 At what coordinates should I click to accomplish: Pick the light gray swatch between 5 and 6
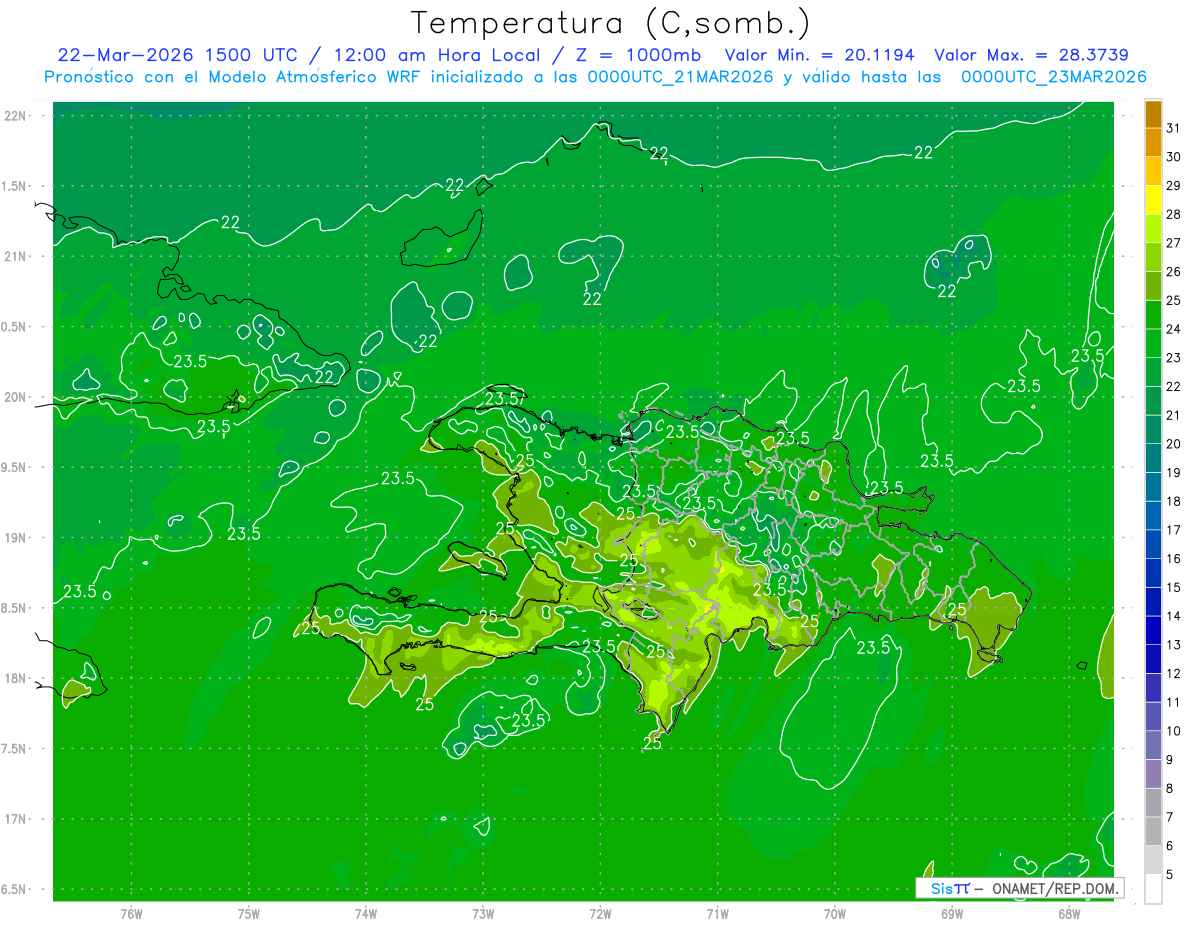tap(1153, 860)
